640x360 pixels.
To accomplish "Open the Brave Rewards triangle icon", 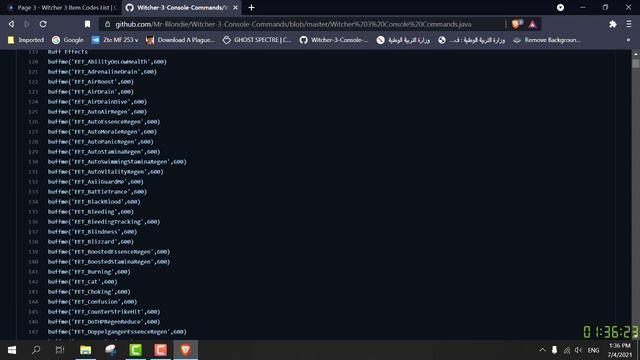I will coord(533,24).
